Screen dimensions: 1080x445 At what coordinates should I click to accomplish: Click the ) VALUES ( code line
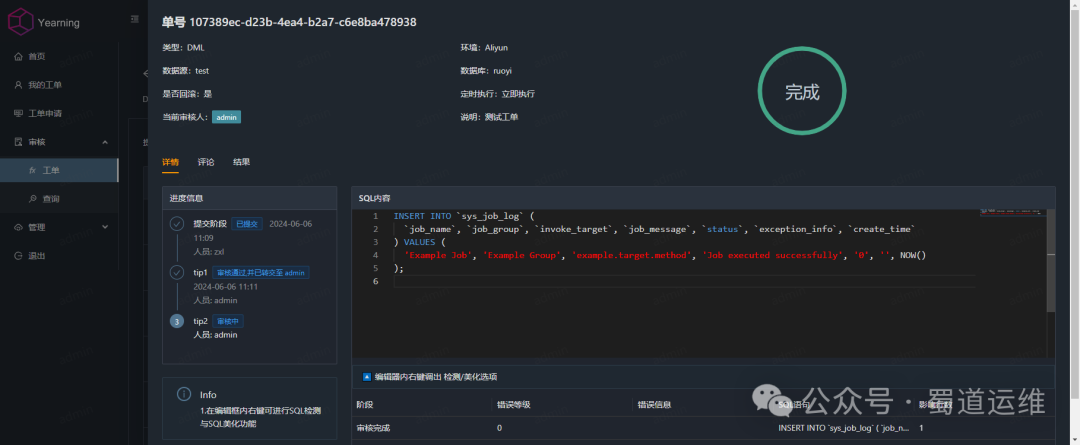click(x=420, y=242)
